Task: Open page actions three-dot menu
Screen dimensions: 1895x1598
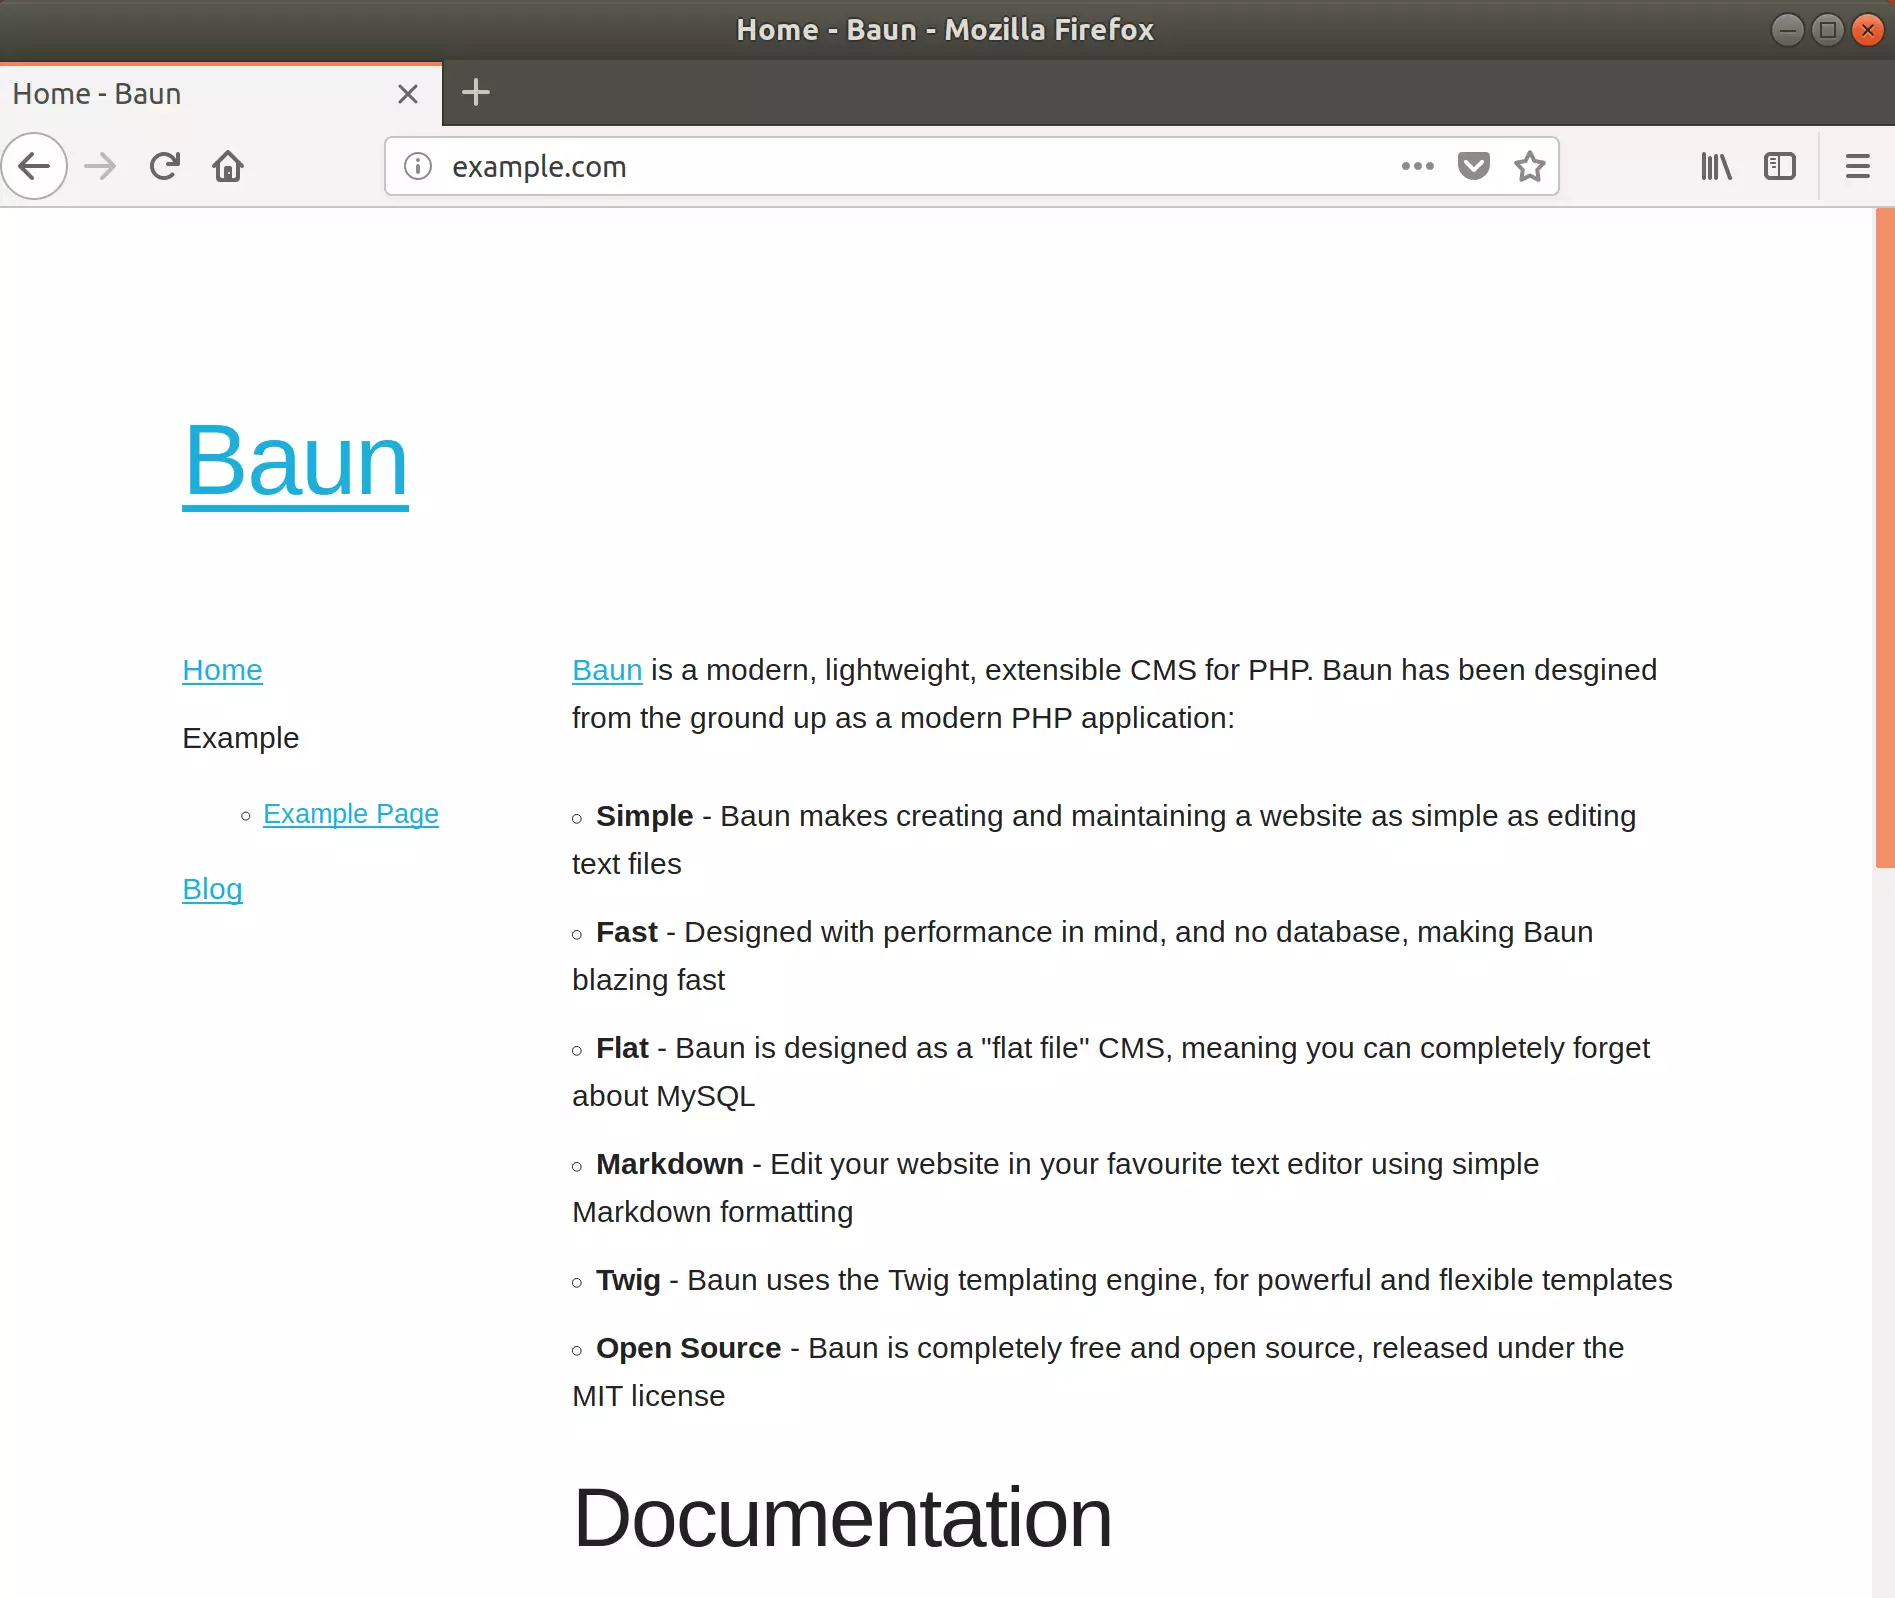Action: pos(1417,166)
